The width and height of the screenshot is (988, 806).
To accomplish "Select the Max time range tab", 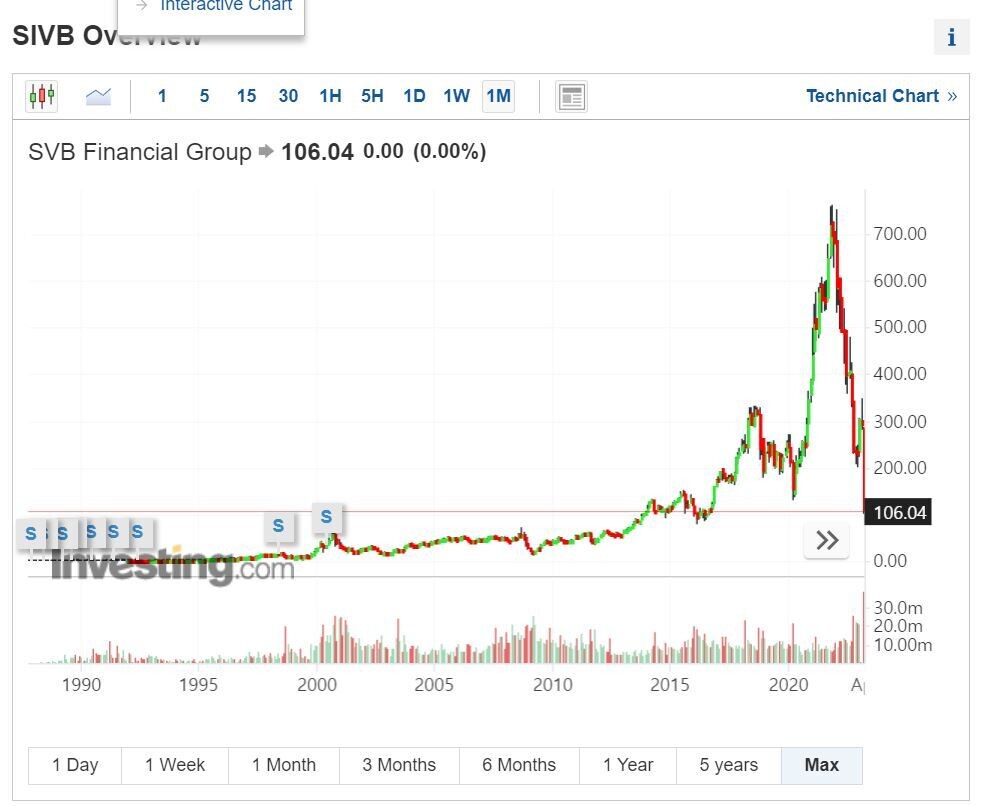I will tap(821, 765).
